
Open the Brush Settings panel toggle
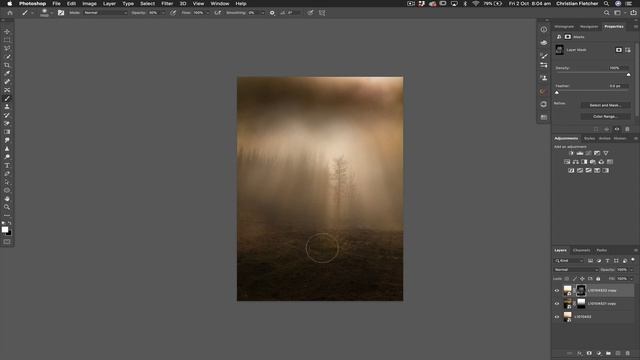pos(61,13)
